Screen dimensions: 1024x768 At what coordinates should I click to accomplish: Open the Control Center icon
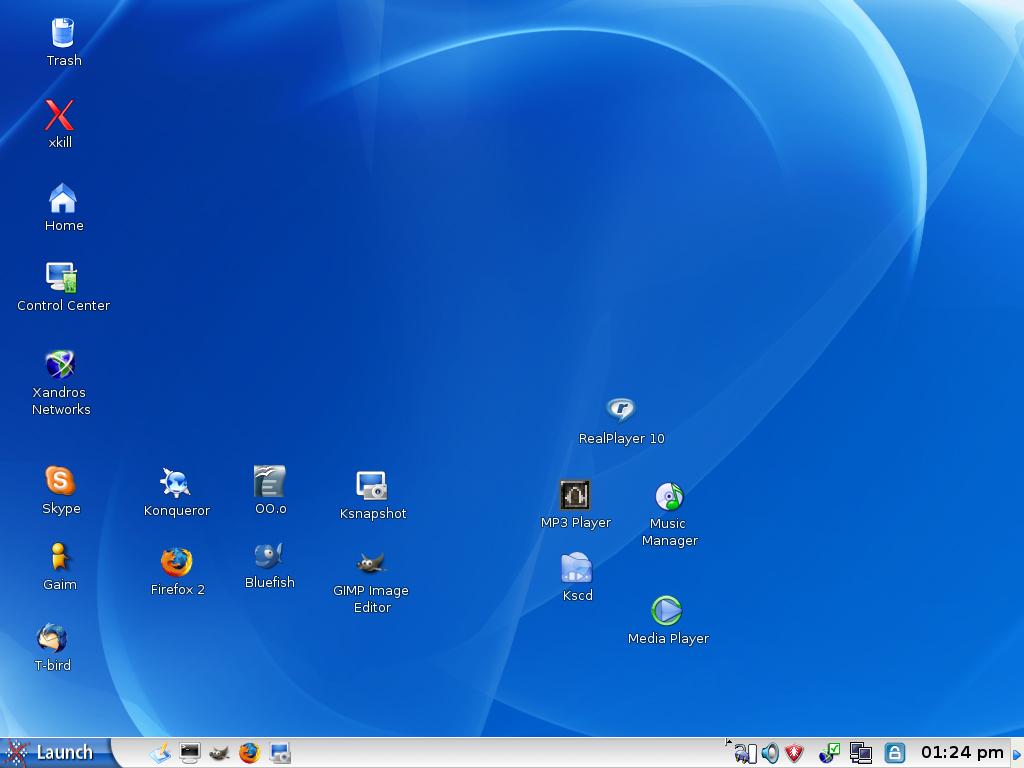(61, 278)
